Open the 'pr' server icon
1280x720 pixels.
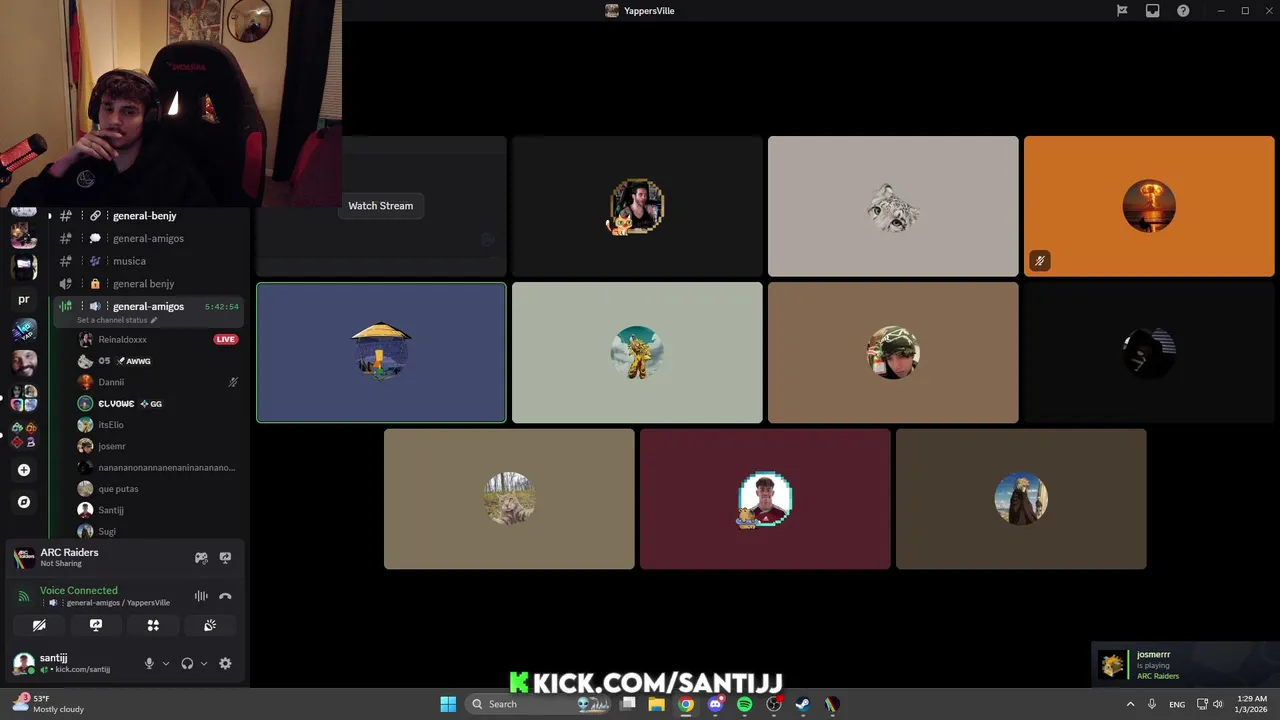[24, 299]
